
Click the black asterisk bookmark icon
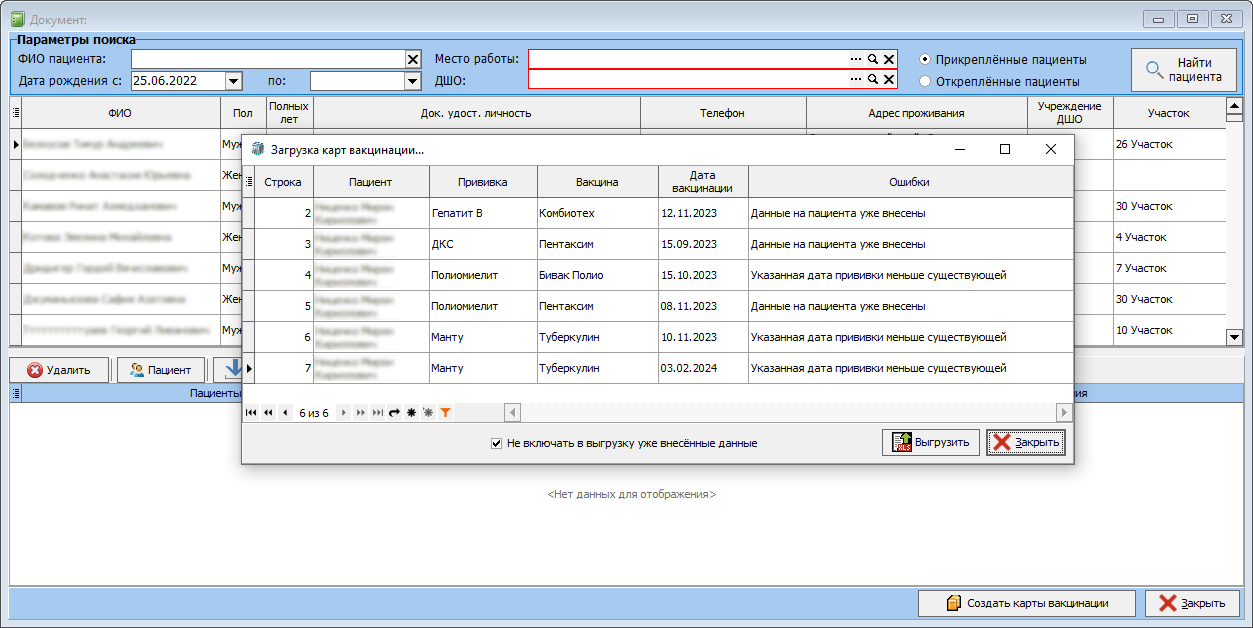pyautogui.click(x=411, y=412)
